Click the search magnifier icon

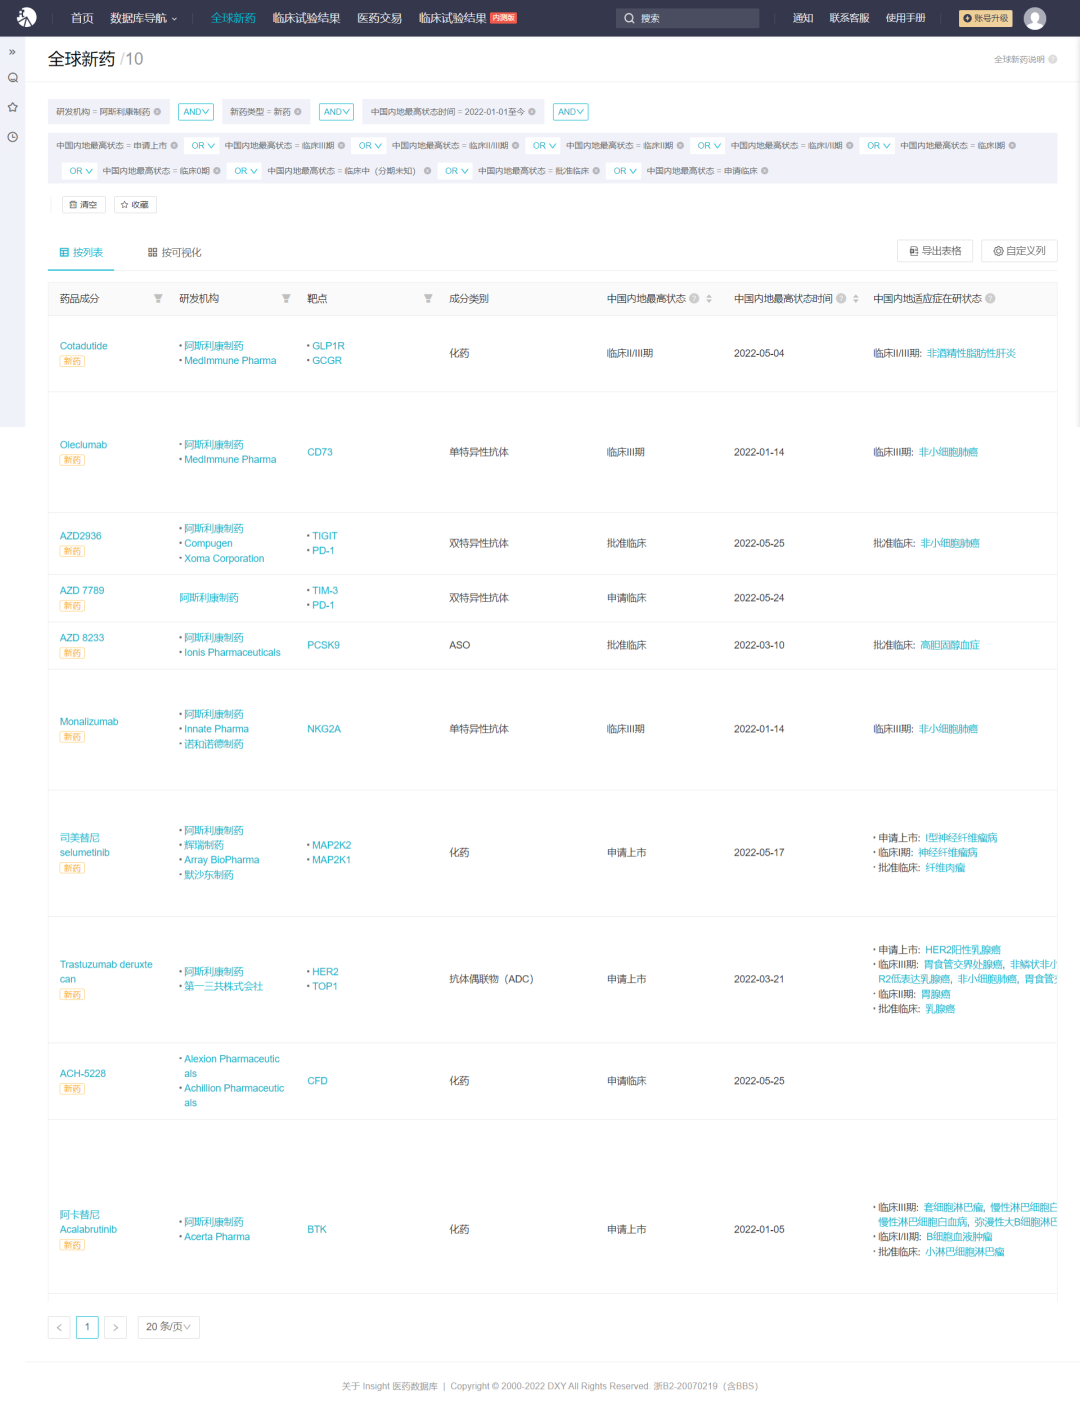pos(629,18)
